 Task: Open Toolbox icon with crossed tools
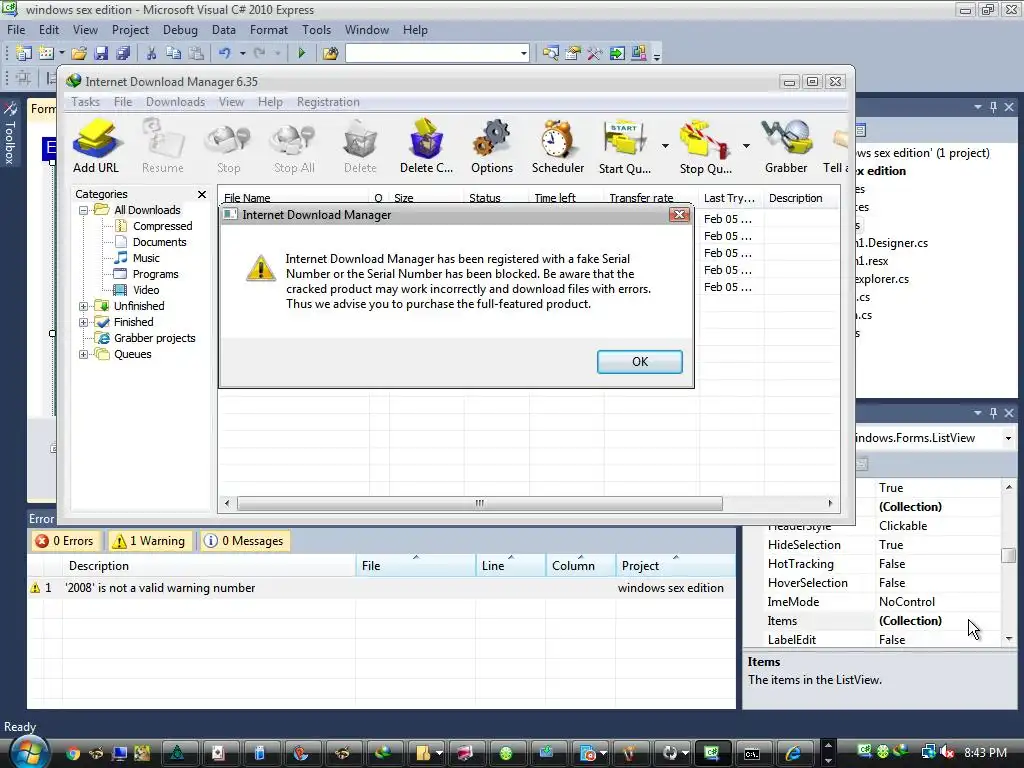[x=594, y=54]
